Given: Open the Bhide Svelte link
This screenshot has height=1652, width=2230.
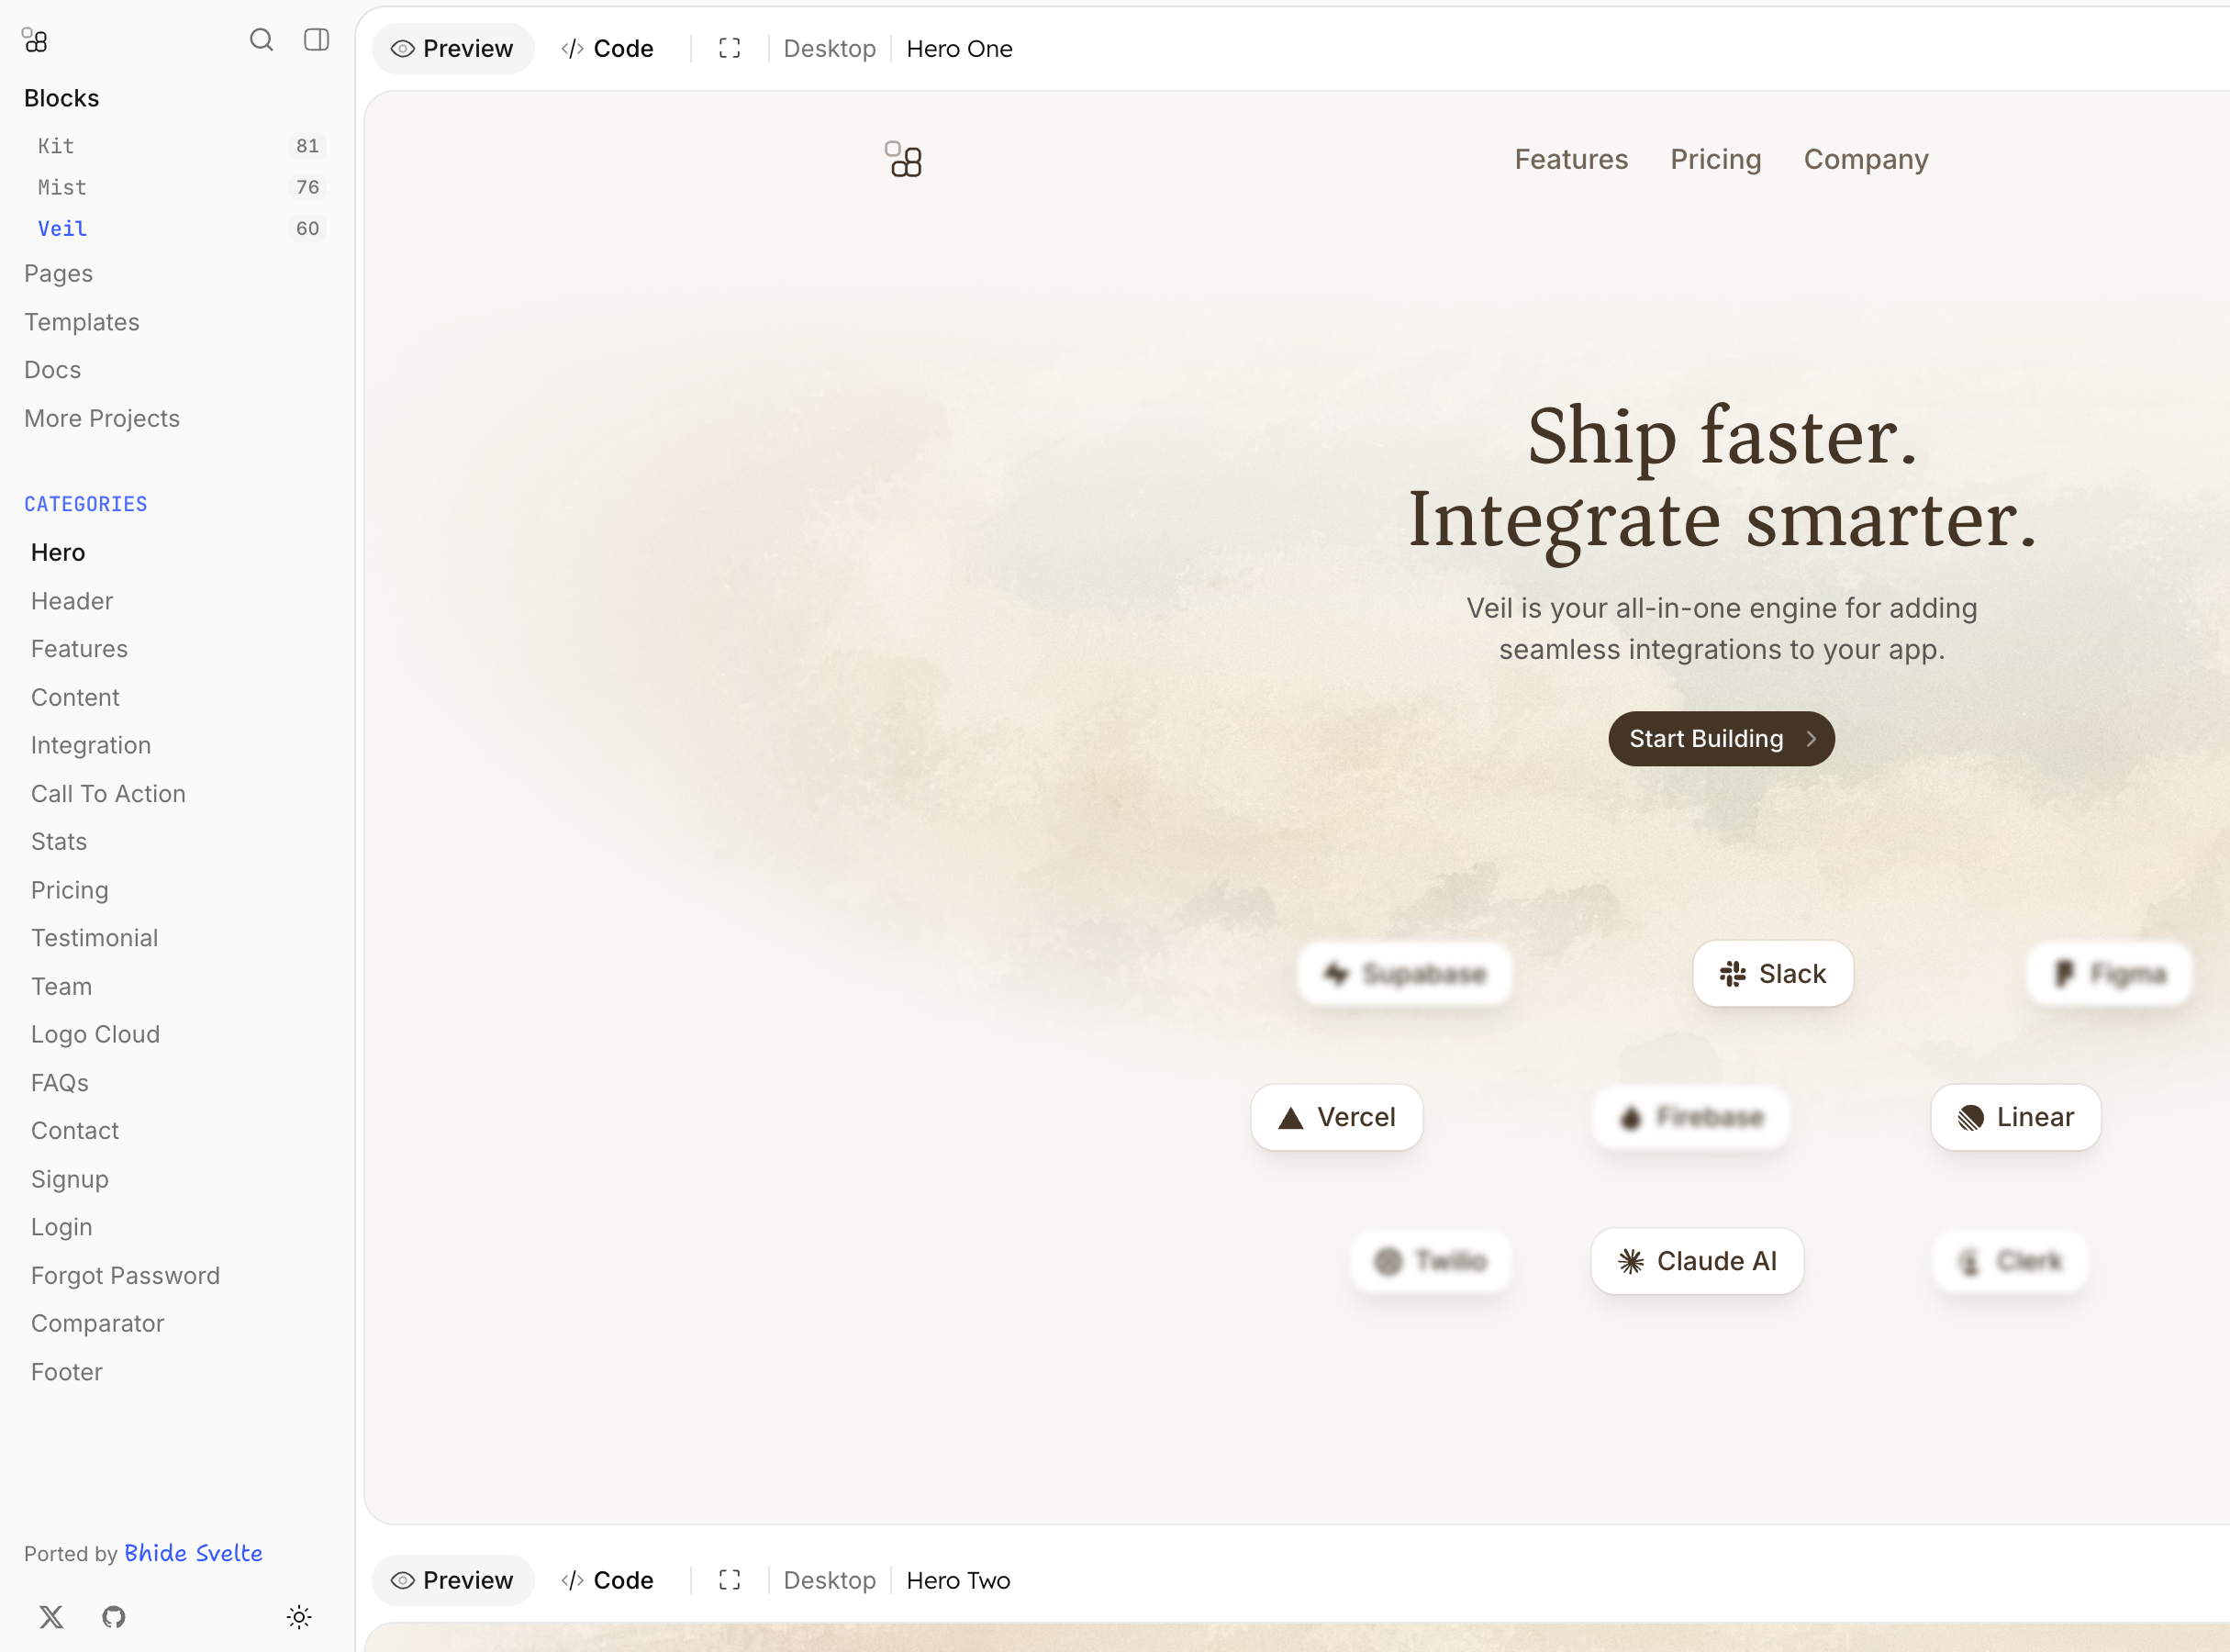Looking at the screenshot, I should [x=193, y=1553].
